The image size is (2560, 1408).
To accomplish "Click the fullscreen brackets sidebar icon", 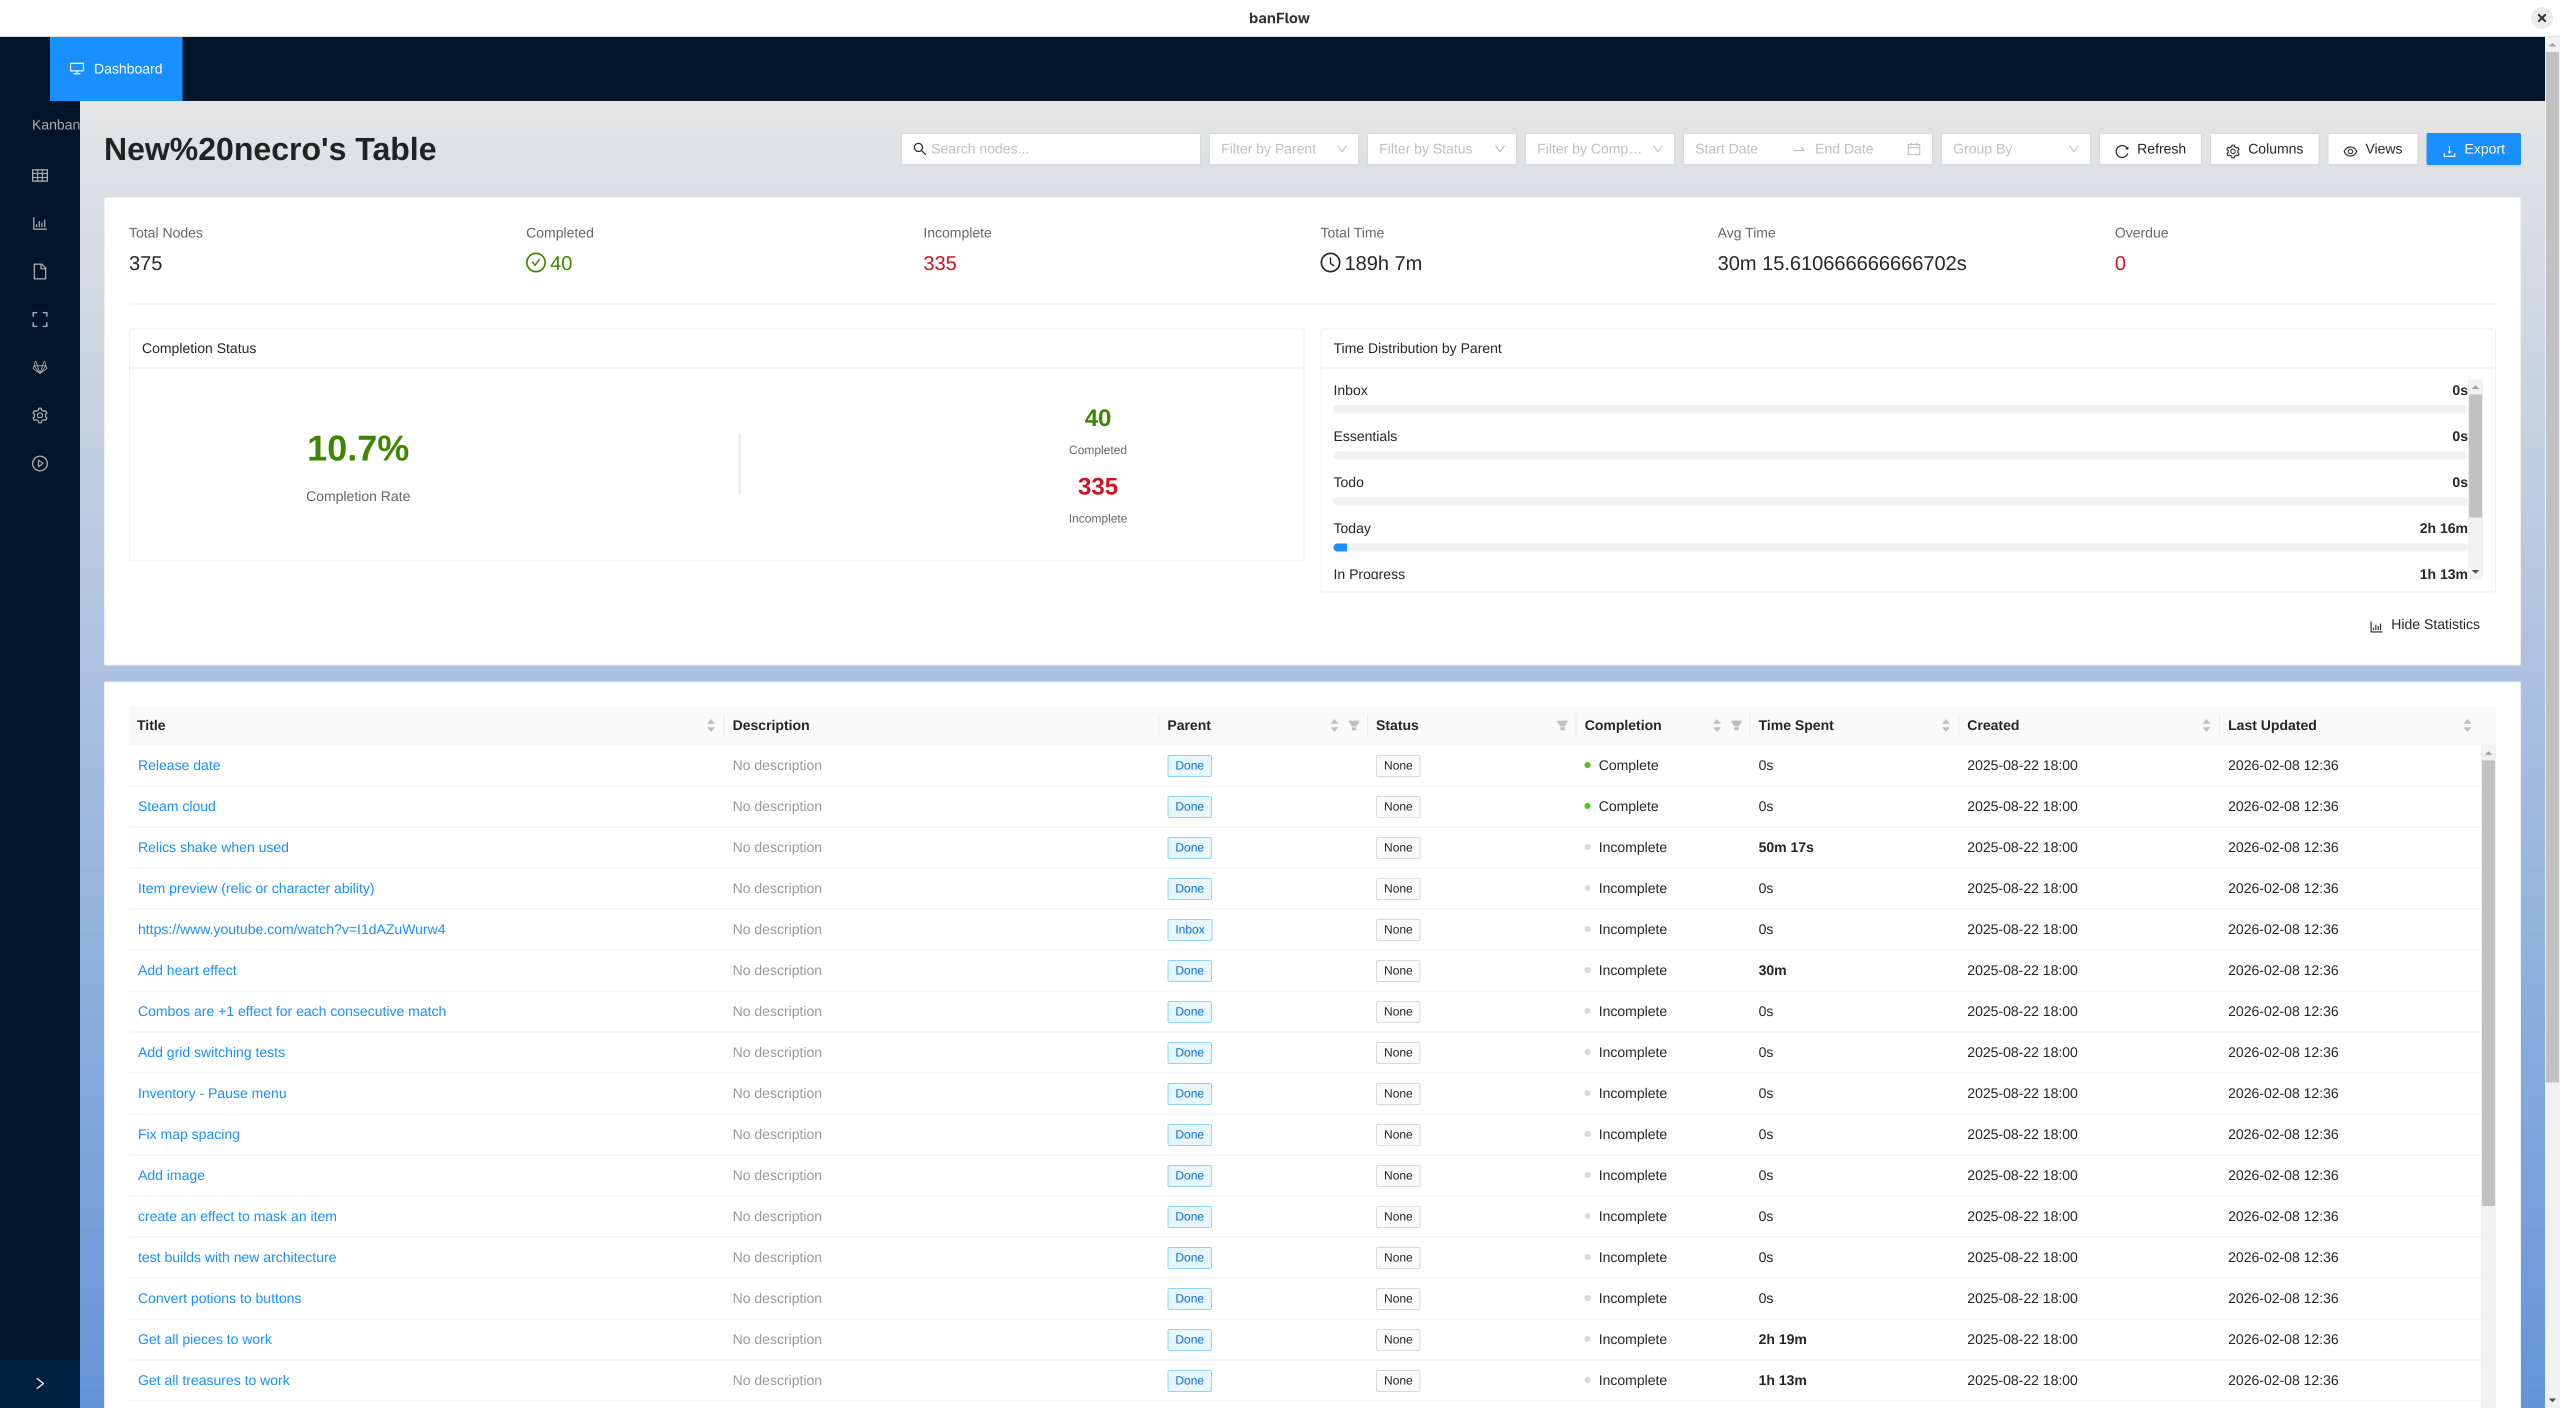I will tap(40, 320).
